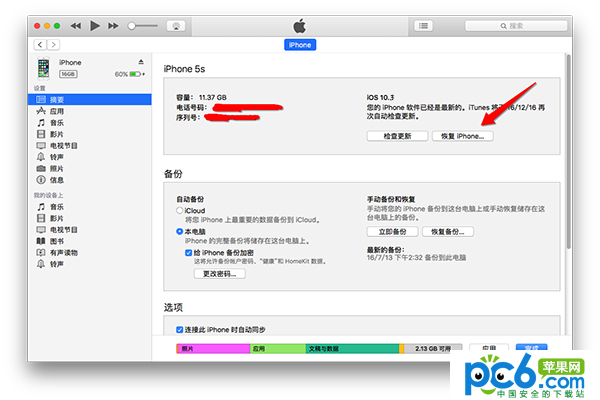This screenshot has width=600, height=400.
Task: Click the 检查更新 check for update button
Action: (397, 135)
